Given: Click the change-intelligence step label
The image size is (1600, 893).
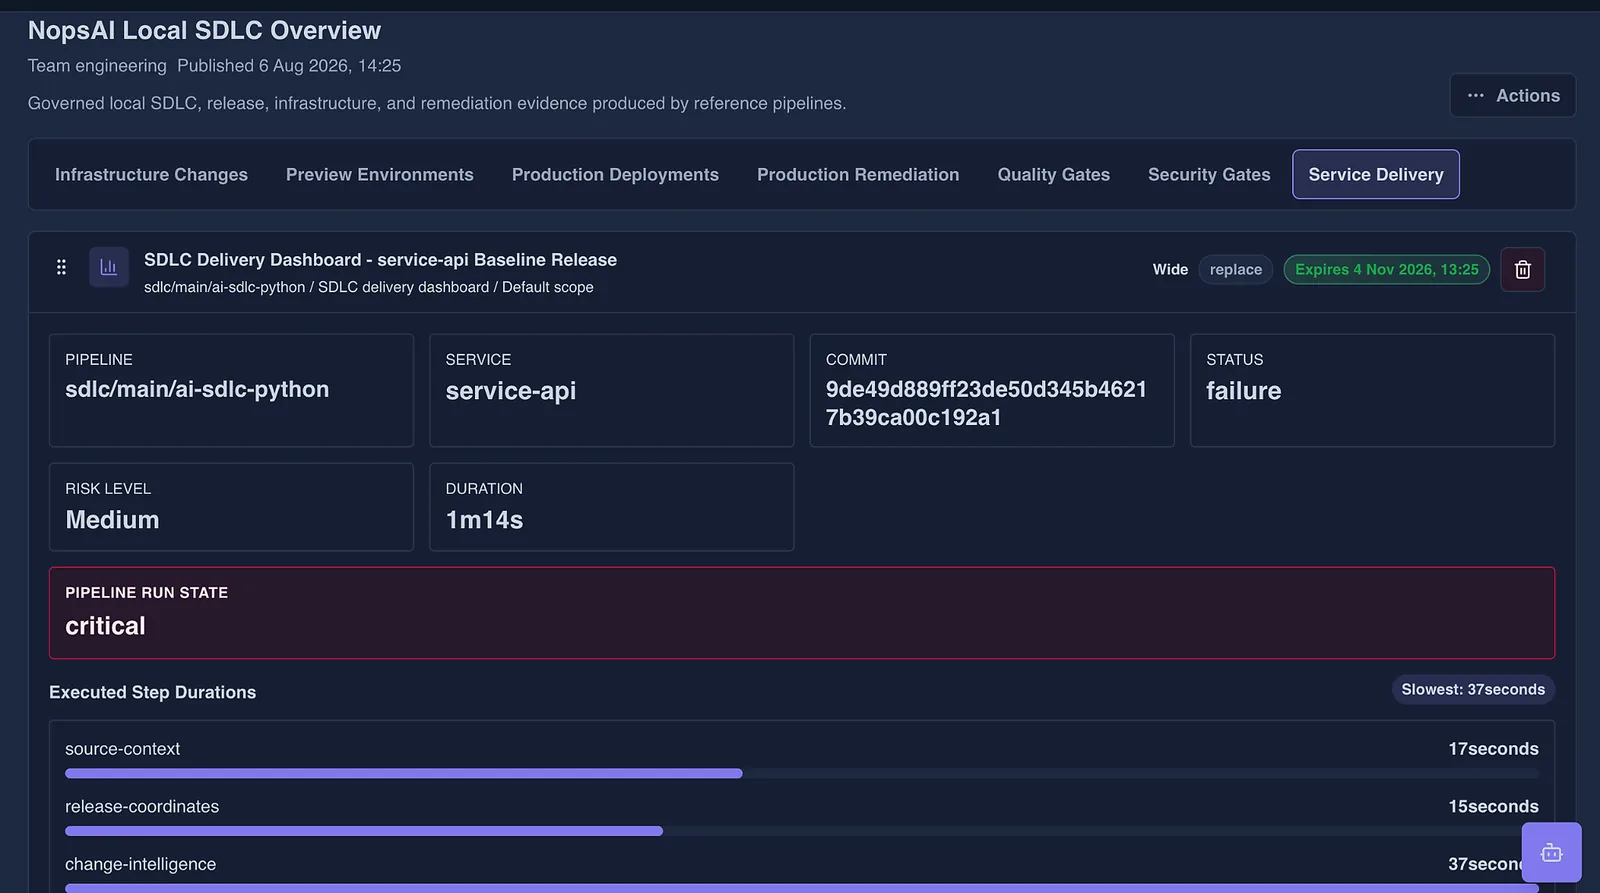Looking at the screenshot, I should coord(140,864).
